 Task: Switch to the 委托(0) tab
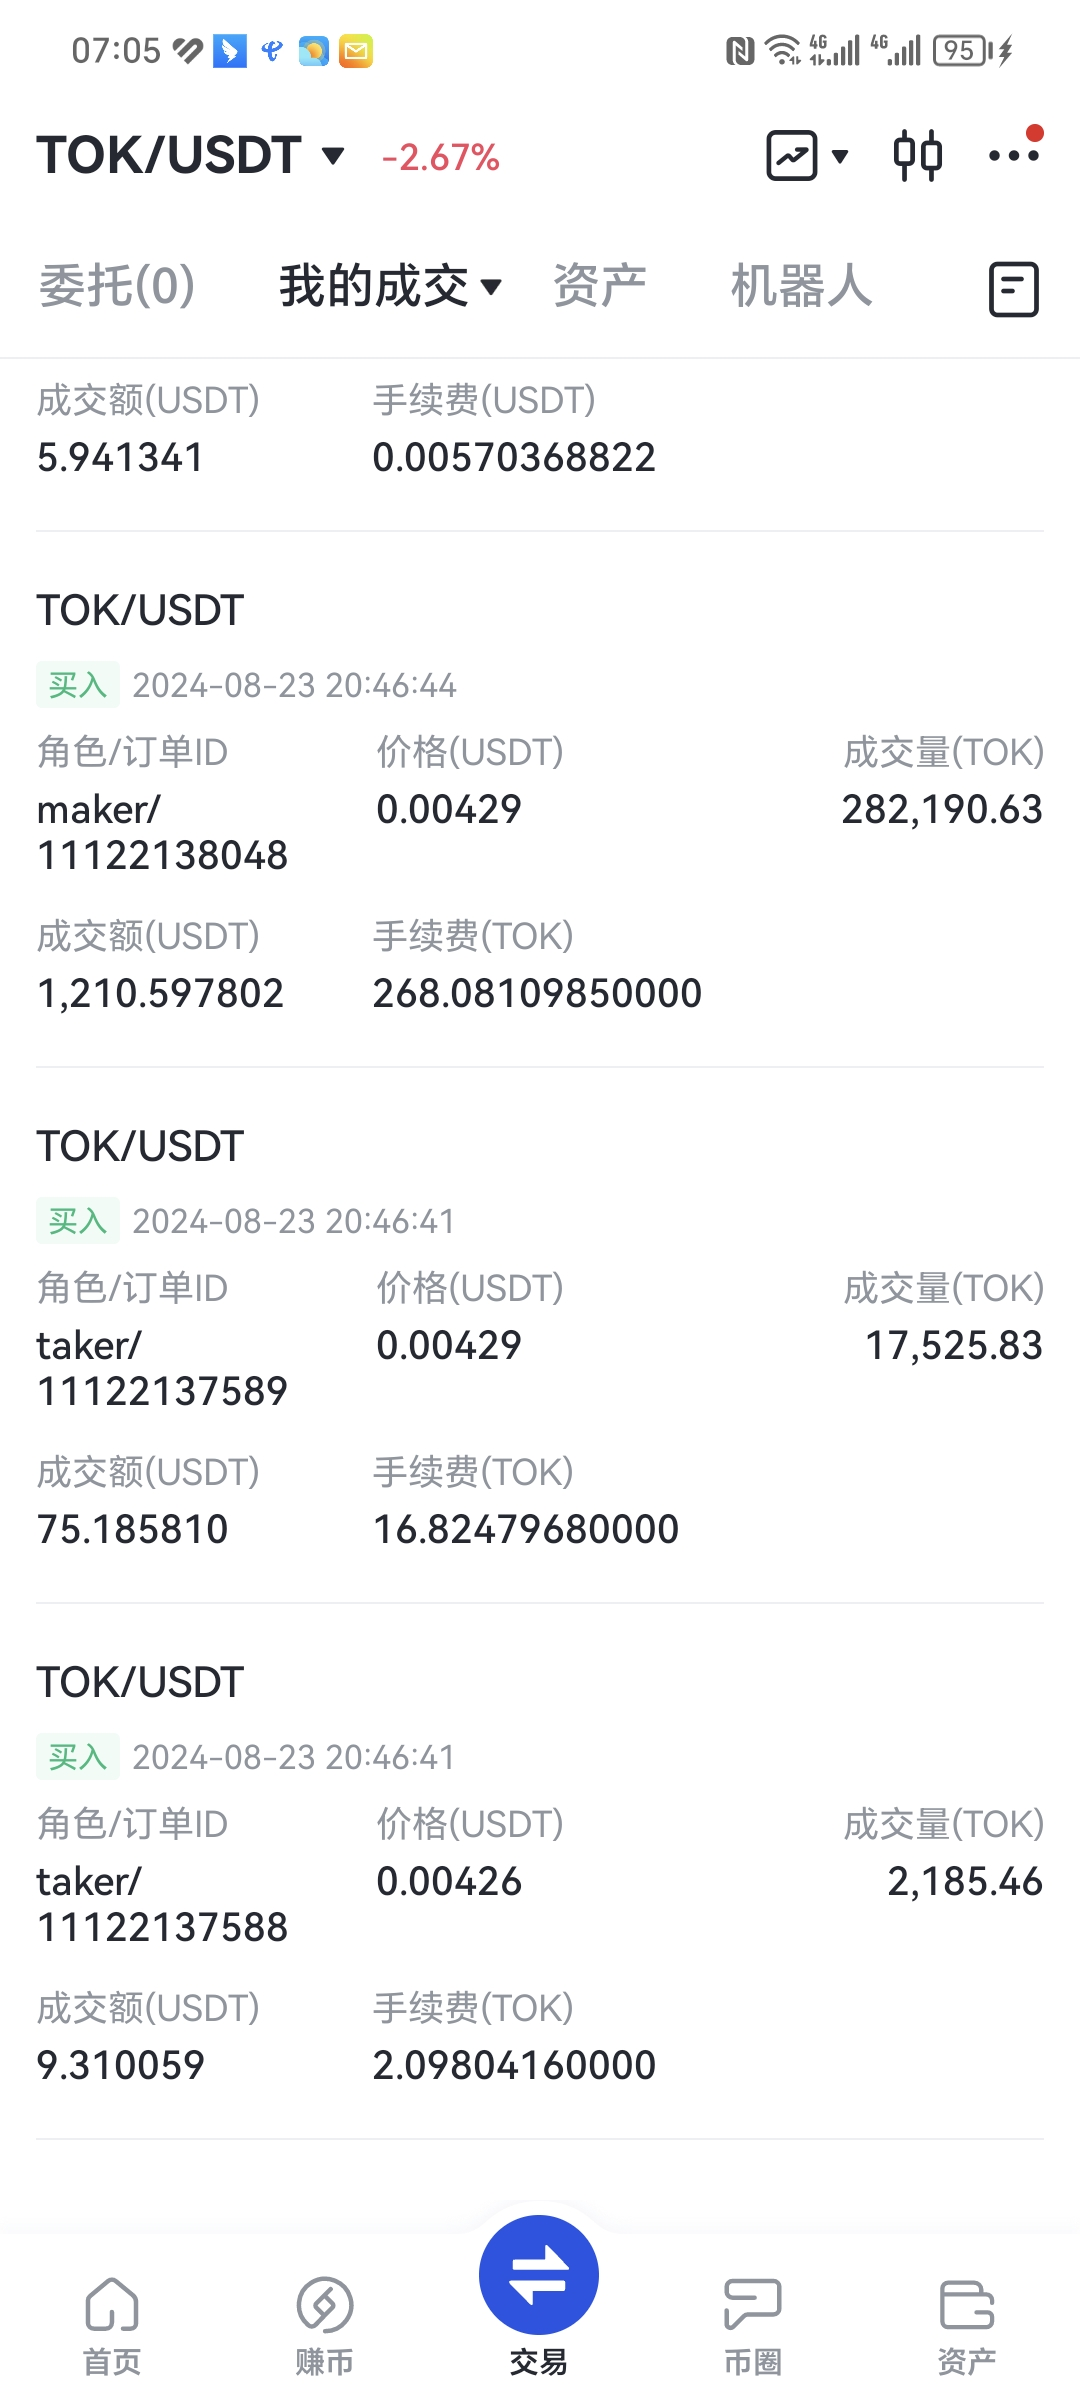(x=117, y=286)
